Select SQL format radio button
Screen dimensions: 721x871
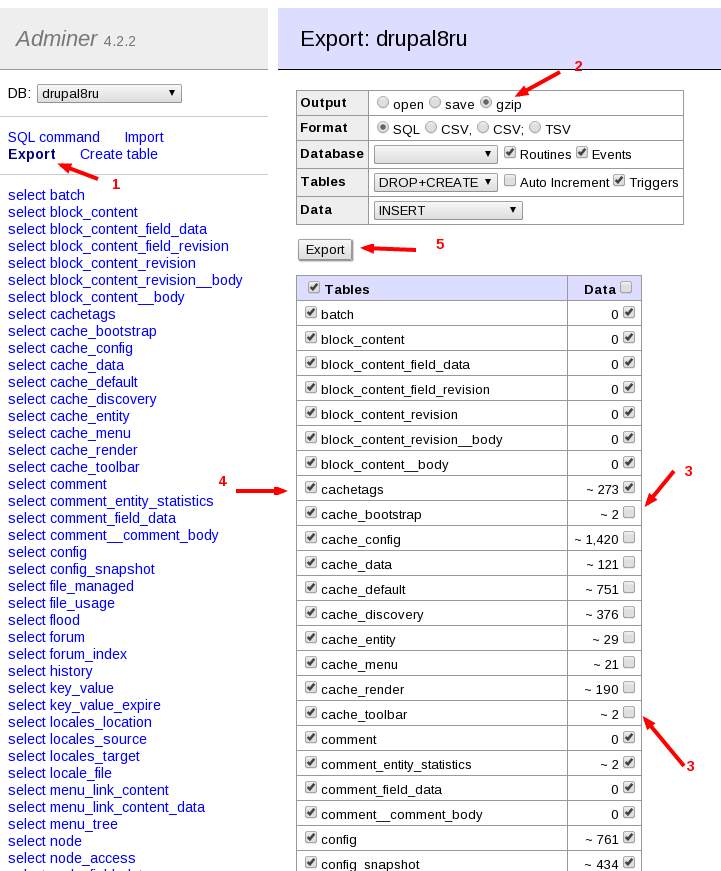click(x=383, y=127)
